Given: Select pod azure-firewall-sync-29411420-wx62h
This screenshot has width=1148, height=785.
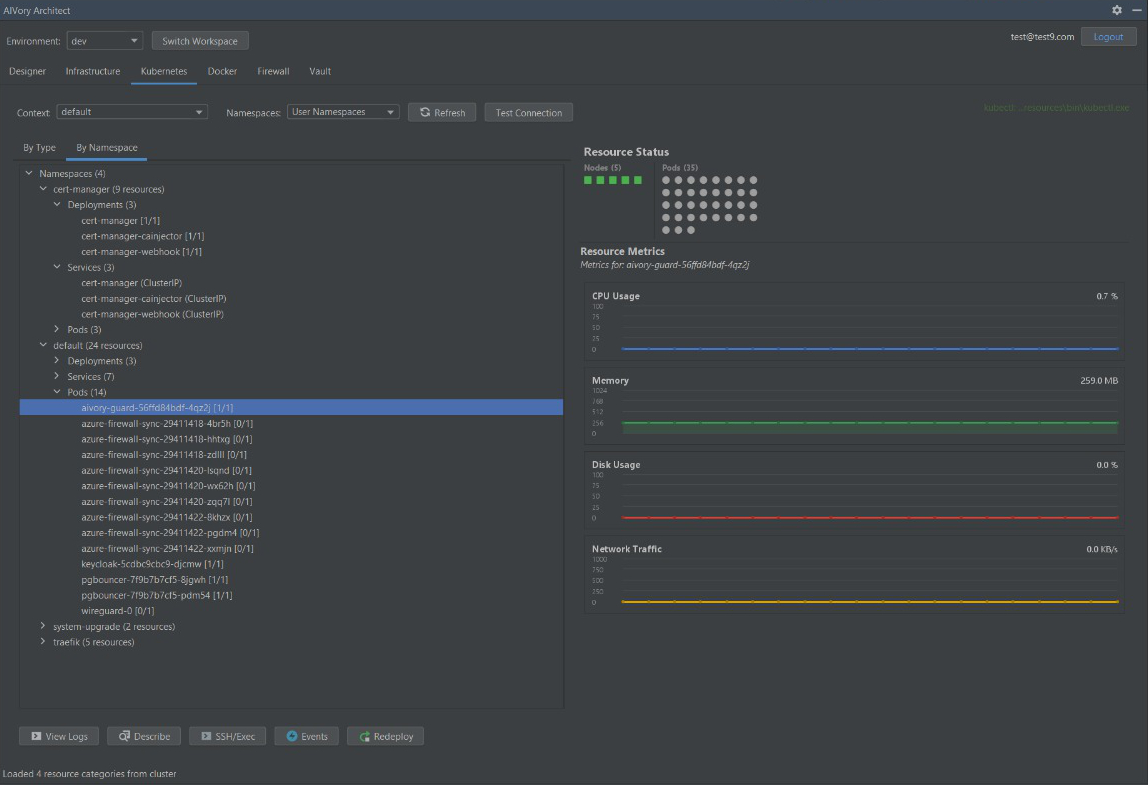Looking at the screenshot, I should 168,485.
